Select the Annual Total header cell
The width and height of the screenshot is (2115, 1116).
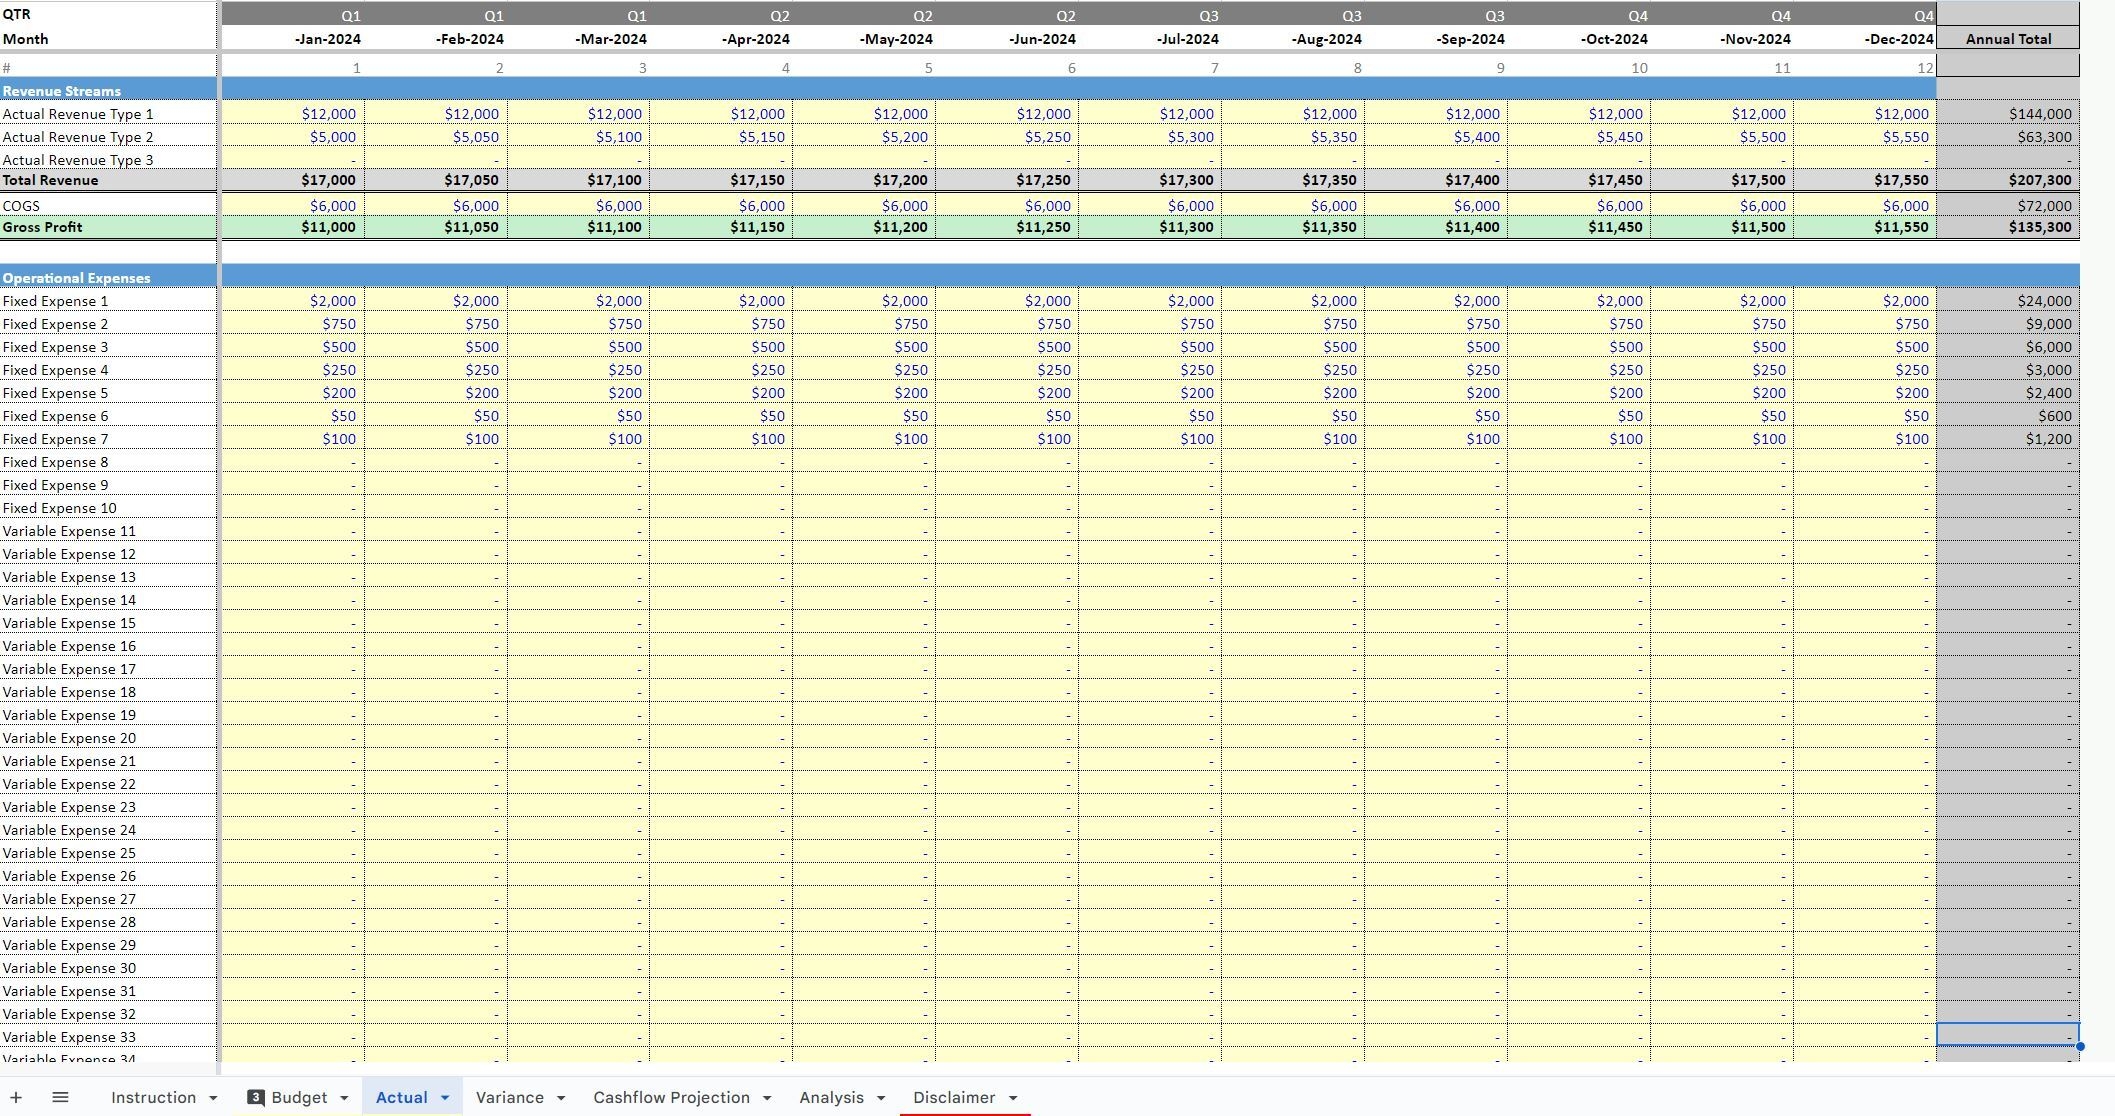(2007, 39)
